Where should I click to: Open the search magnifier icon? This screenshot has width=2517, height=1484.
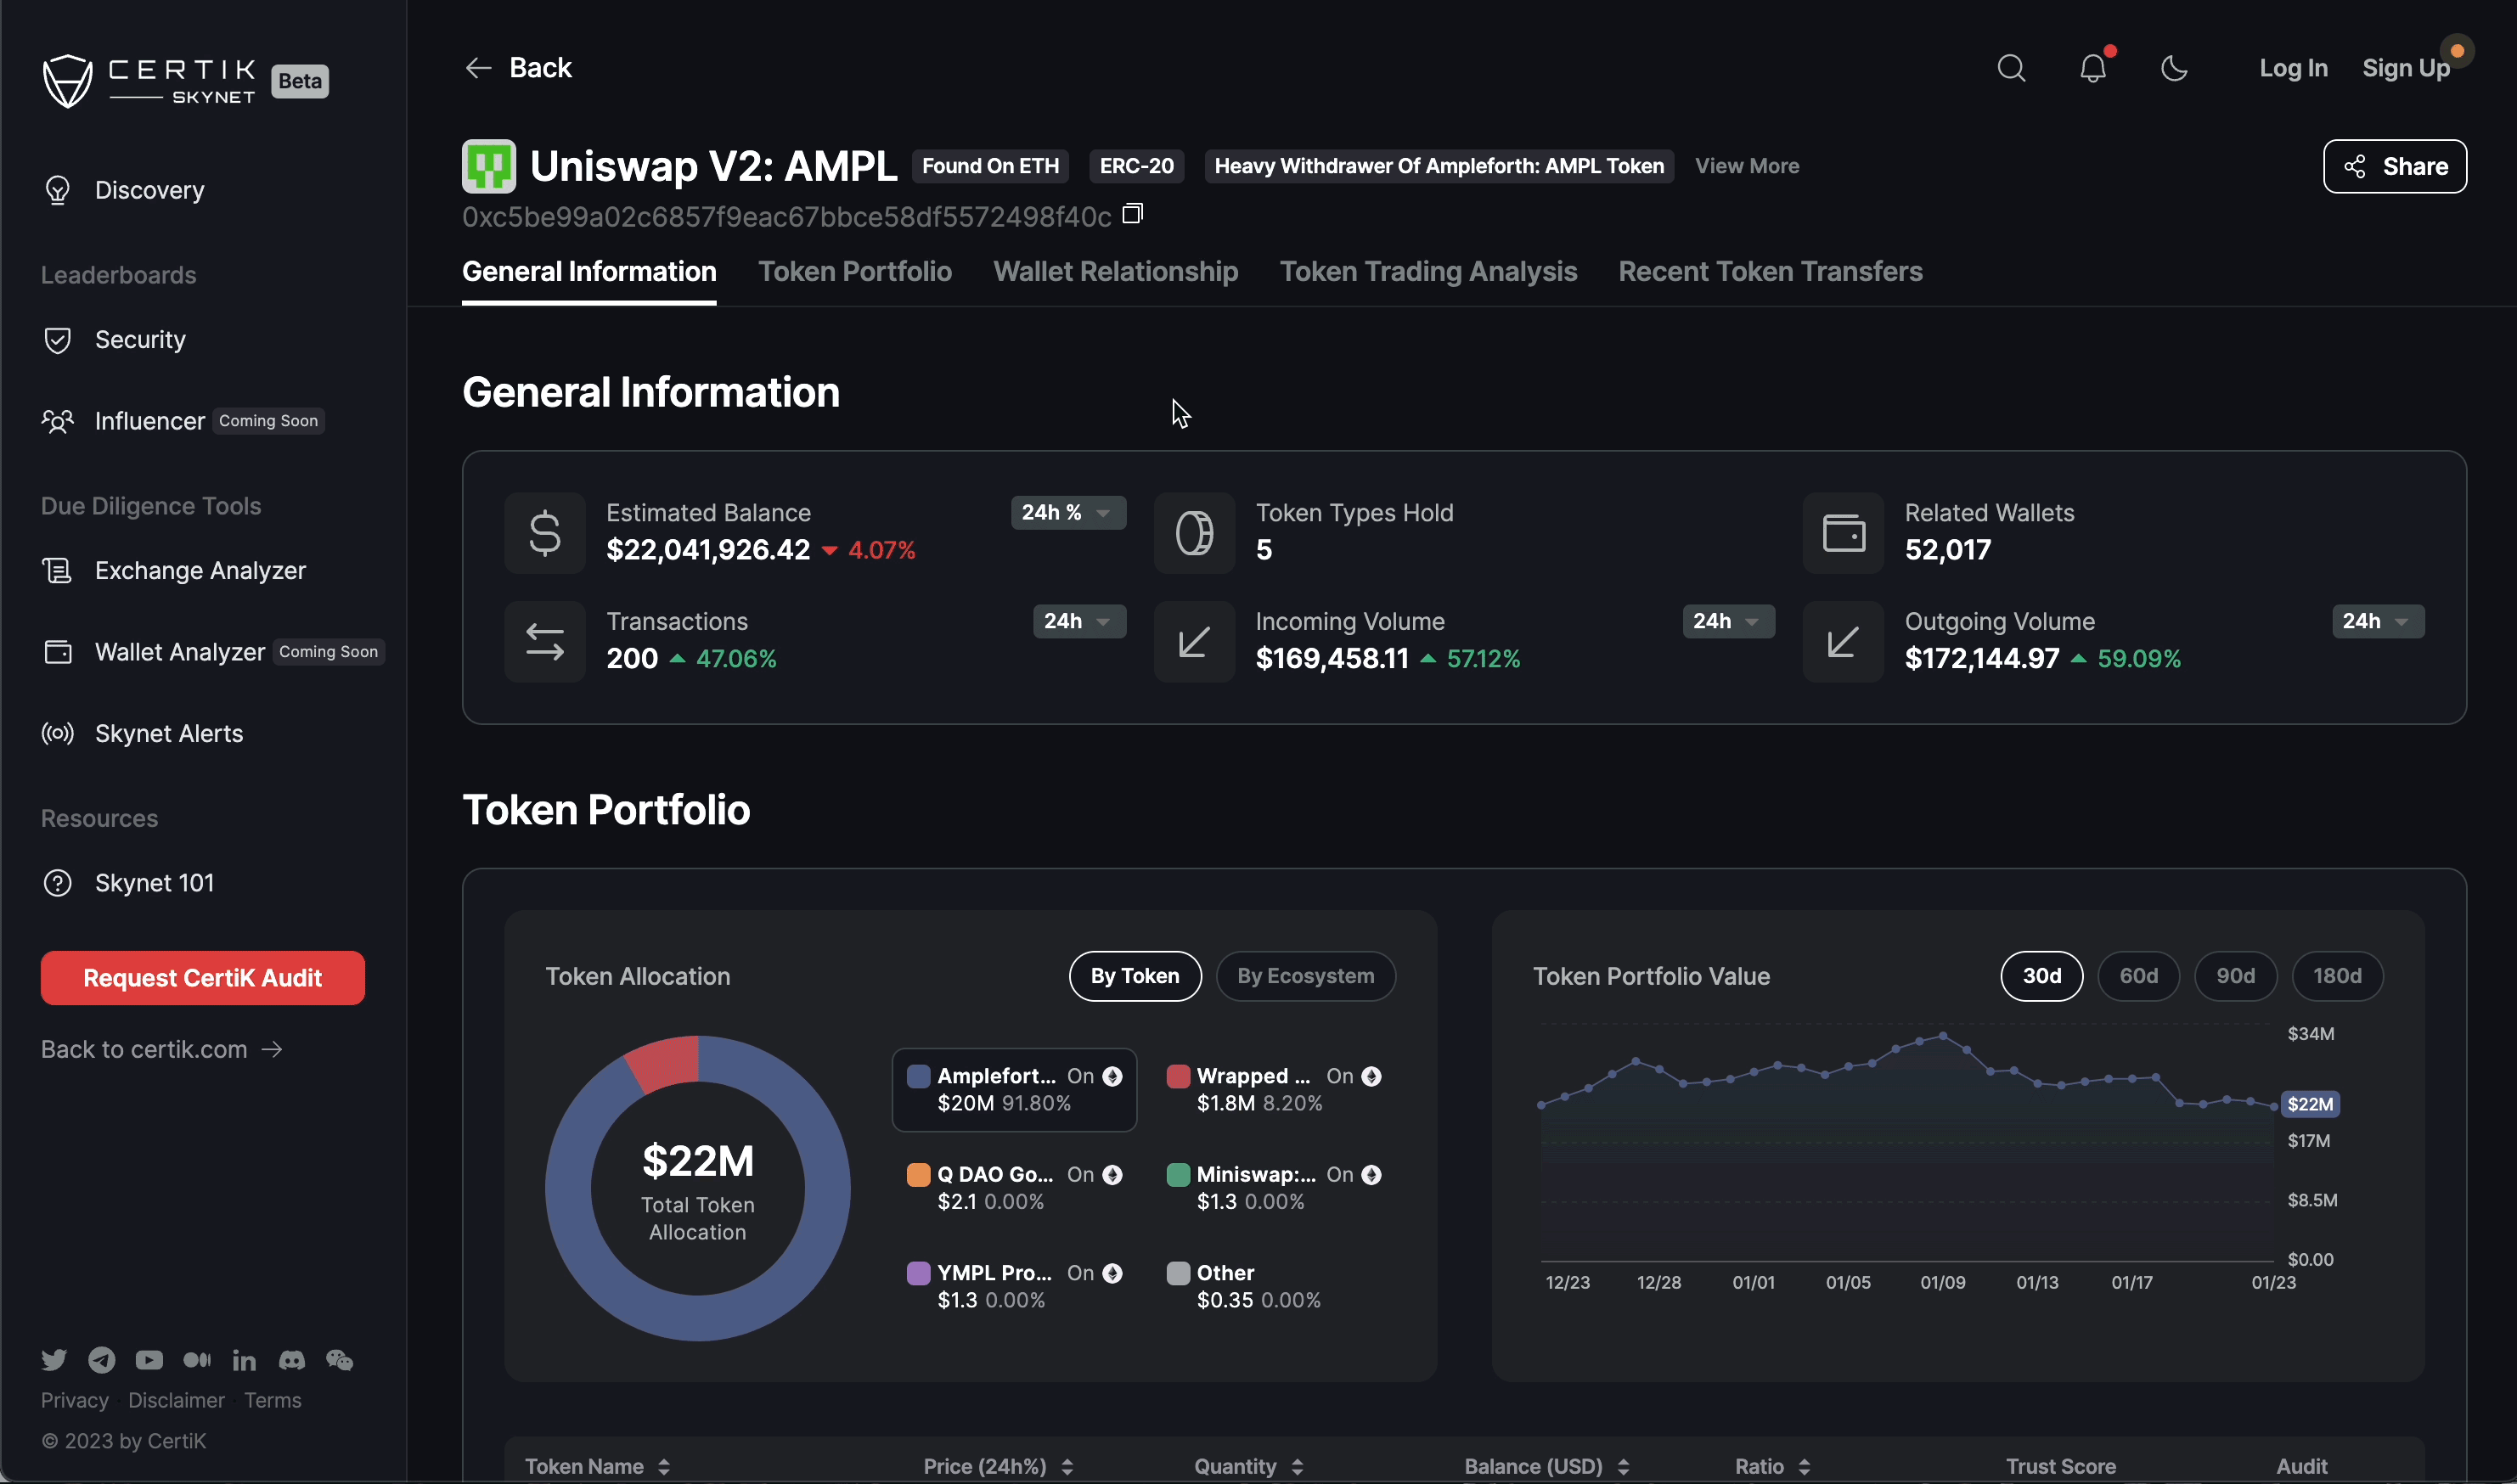tap(2011, 68)
